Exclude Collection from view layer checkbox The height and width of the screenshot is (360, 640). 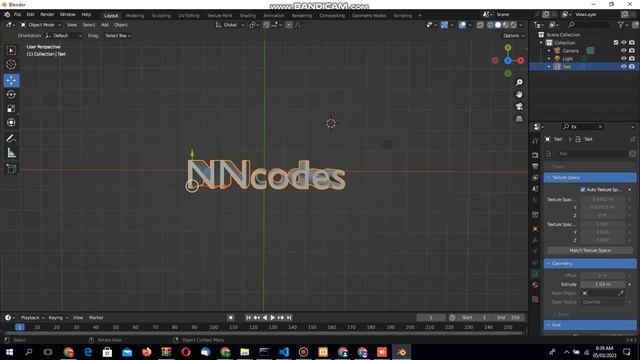(616, 42)
